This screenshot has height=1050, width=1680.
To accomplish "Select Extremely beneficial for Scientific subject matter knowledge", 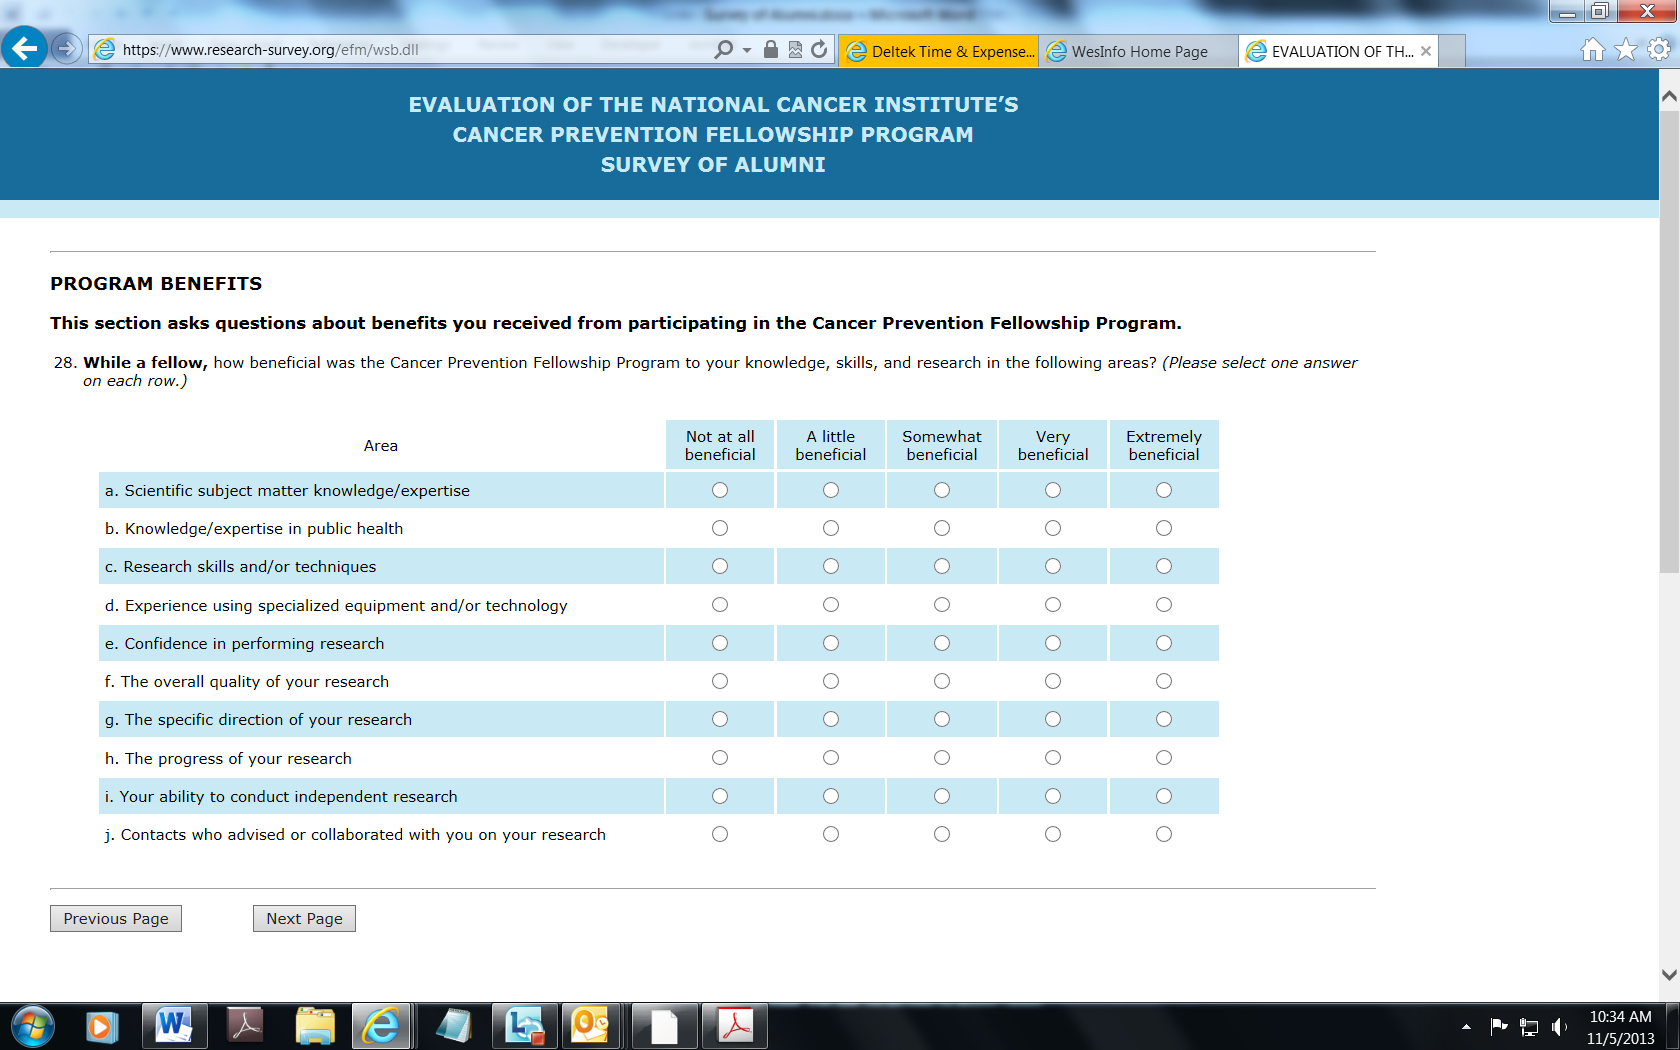I will pos(1164,490).
